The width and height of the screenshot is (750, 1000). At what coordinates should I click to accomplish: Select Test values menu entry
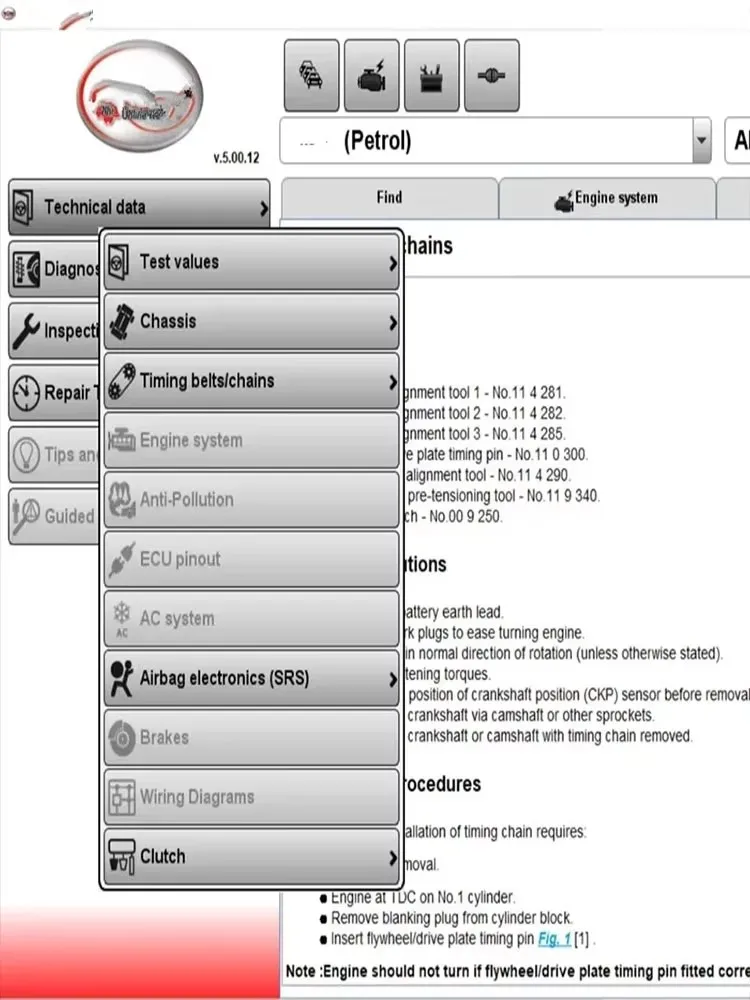click(x=252, y=262)
